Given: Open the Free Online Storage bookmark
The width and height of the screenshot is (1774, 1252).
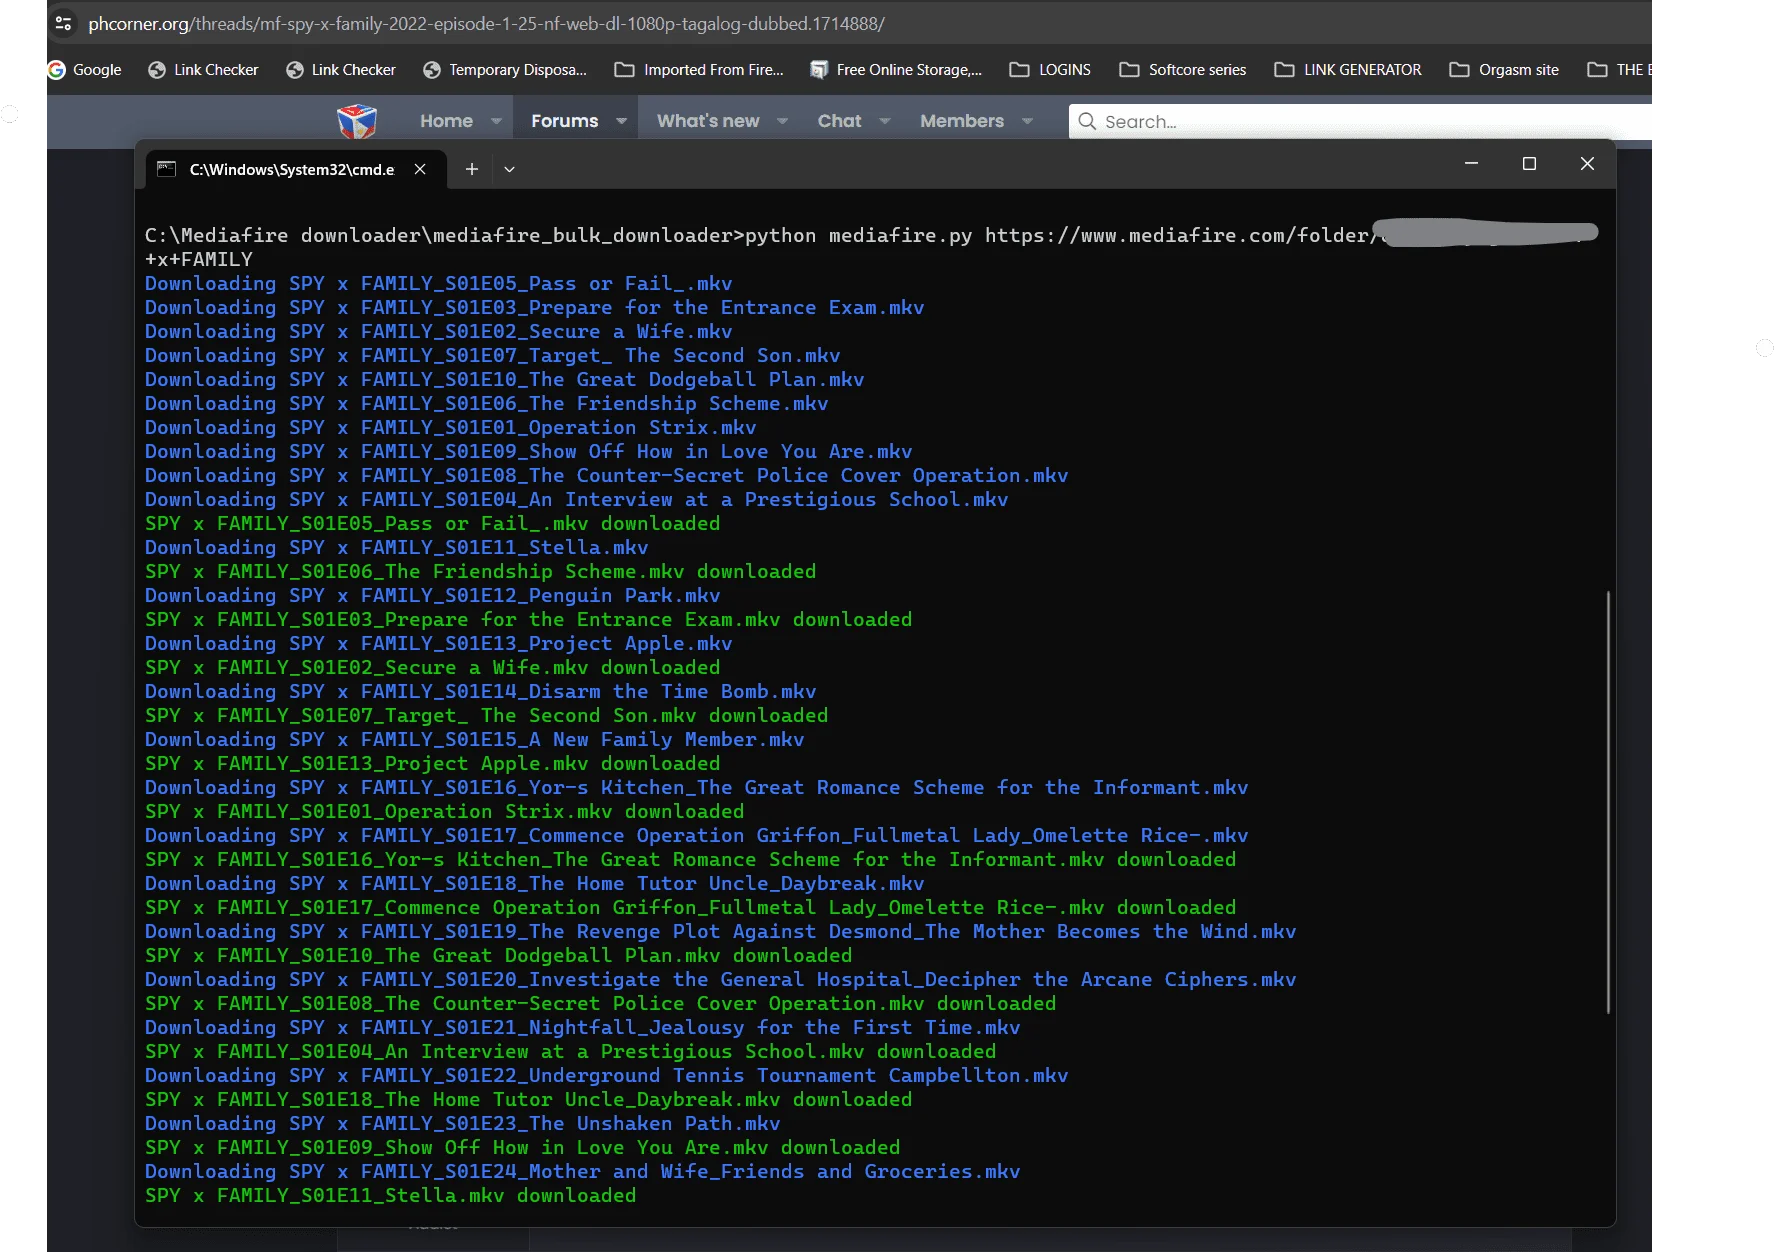Looking at the screenshot, I should 896,70.
